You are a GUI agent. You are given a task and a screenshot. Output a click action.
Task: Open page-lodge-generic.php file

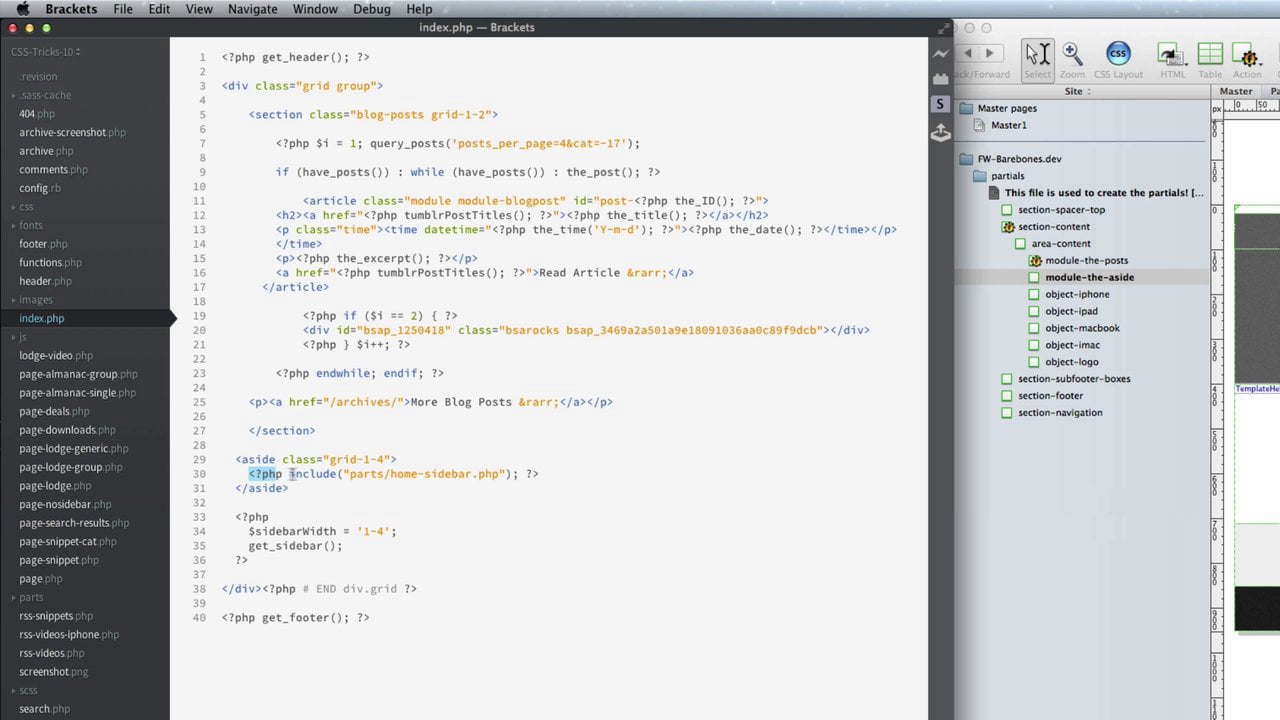click(x=73, y=449)
